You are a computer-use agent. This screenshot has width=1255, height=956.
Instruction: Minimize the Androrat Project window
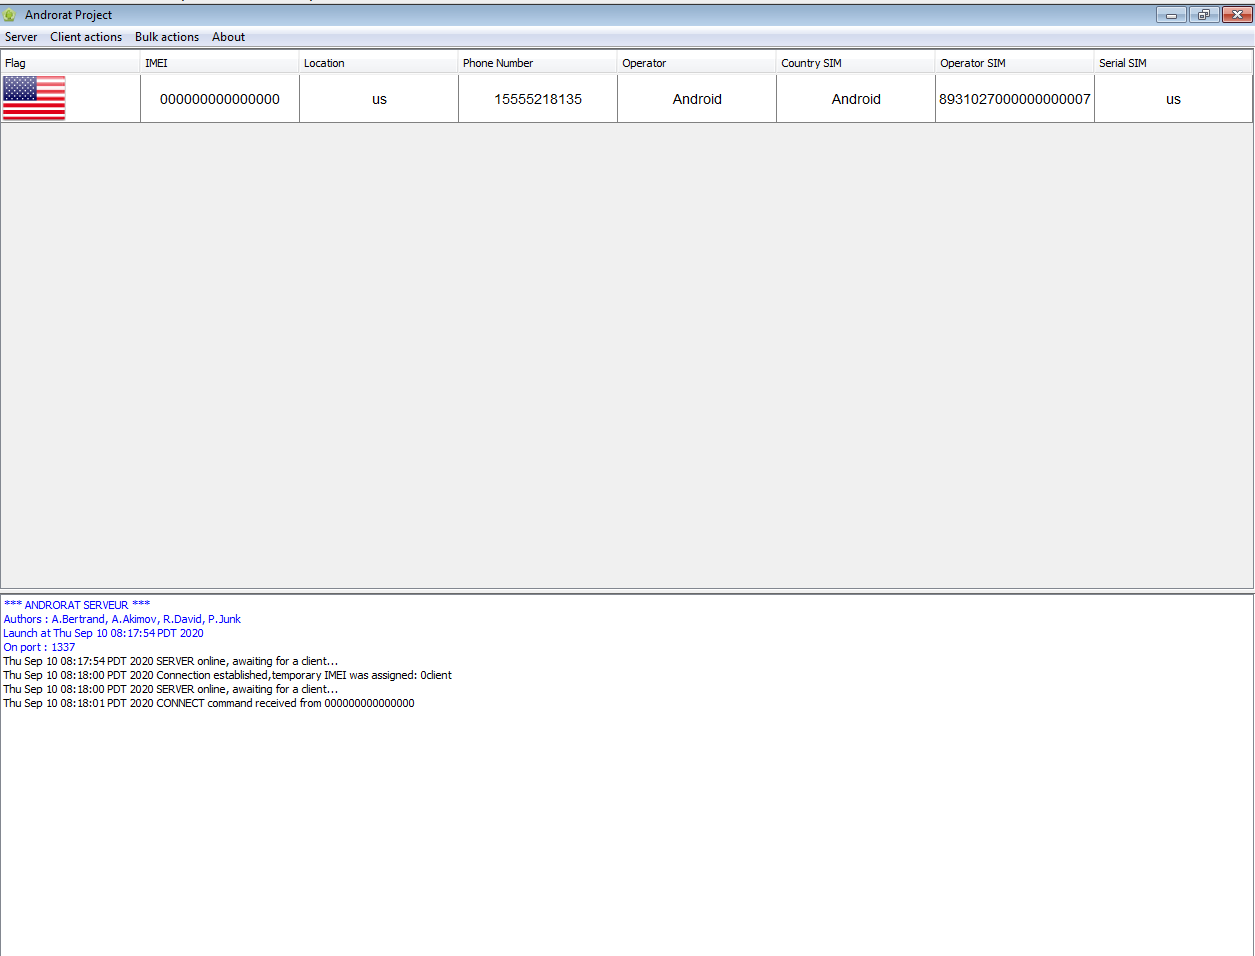(x=1171, y=15)
